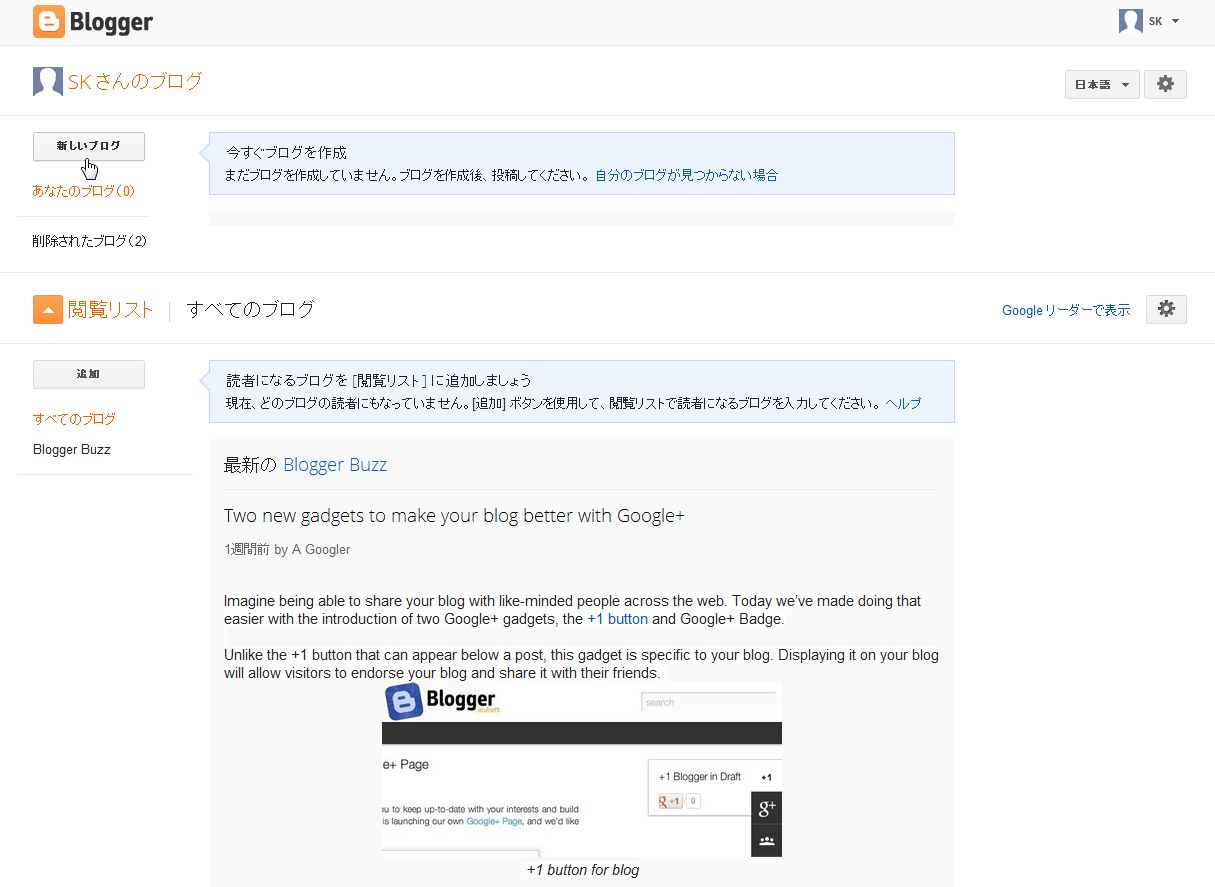Click the 1週間前 by A Googler byline
Screen dimensions: 1215x887
click(x=287, y=549)
